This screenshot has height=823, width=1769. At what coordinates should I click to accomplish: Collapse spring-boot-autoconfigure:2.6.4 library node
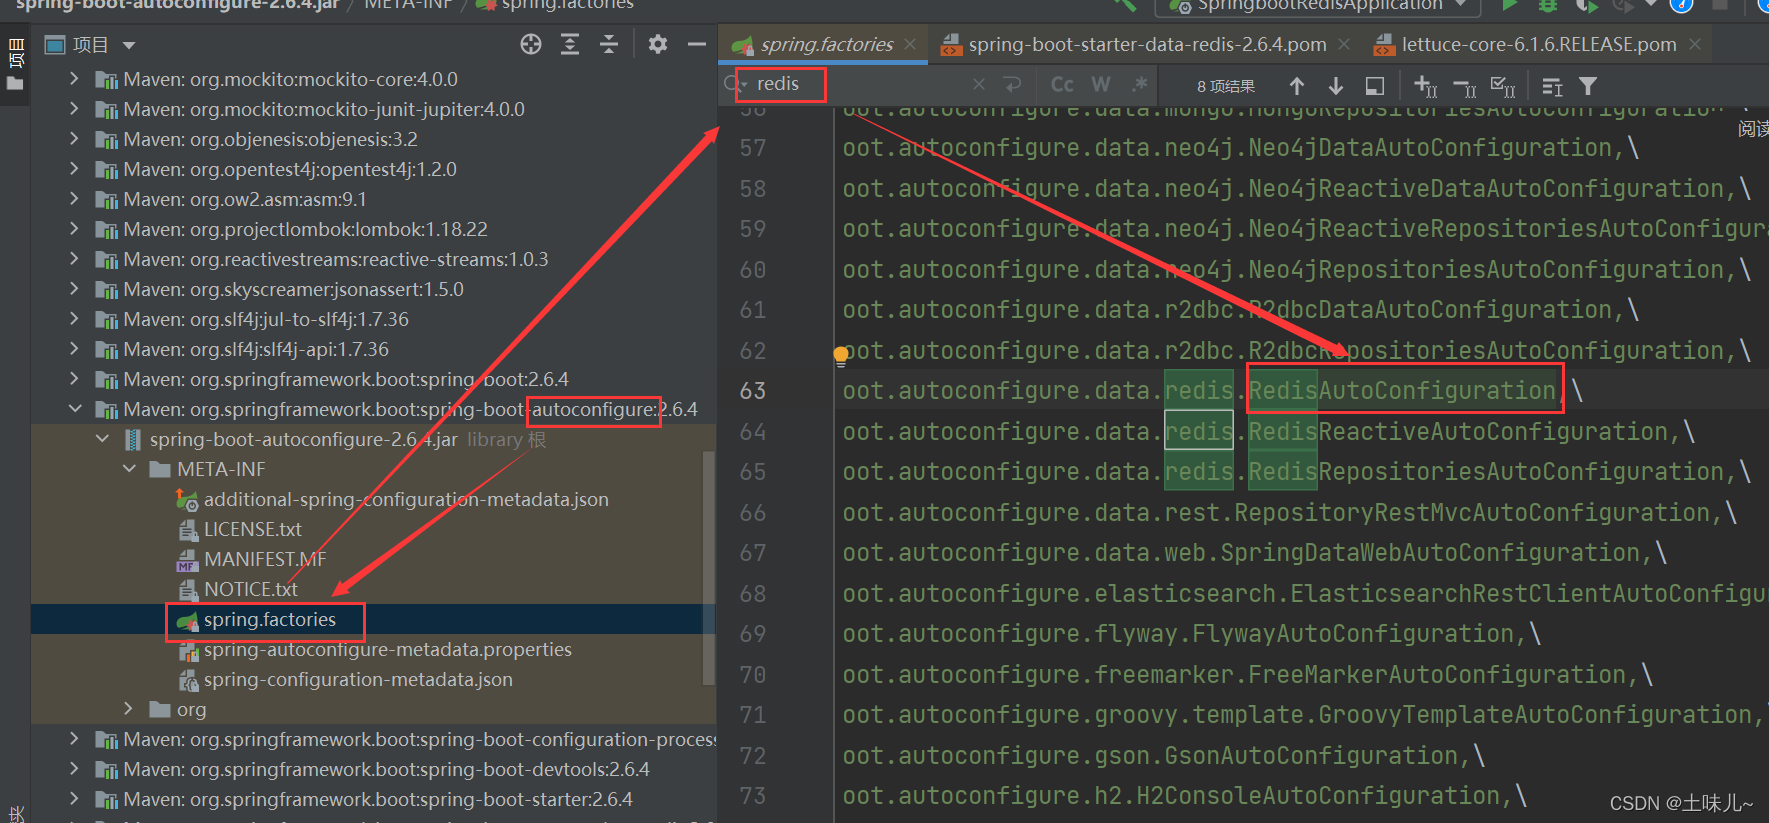74,409
